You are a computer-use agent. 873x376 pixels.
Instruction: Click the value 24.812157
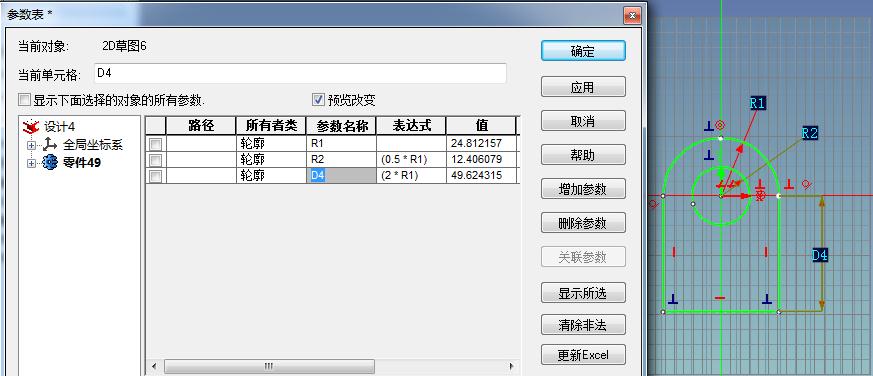(x=481, y=144)
